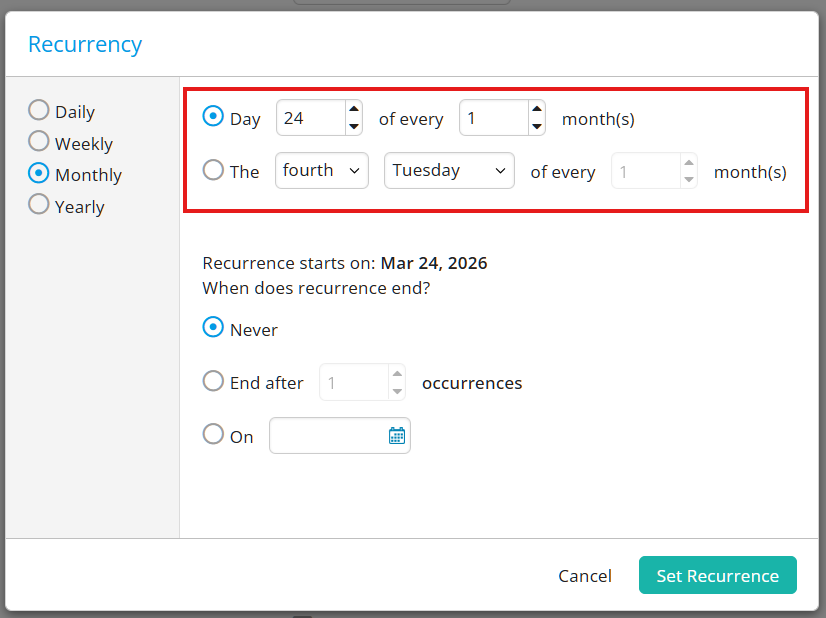Select the On date end option

tap(213, 434)
